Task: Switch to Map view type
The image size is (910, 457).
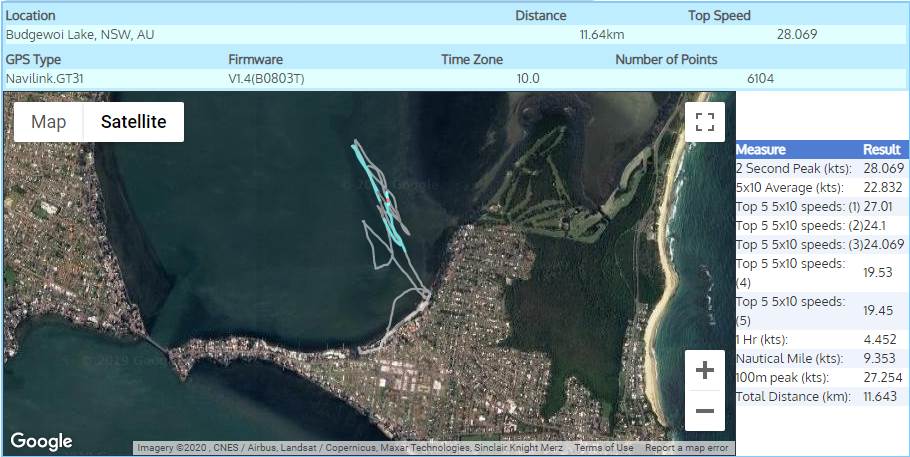Action: [48, 122]
